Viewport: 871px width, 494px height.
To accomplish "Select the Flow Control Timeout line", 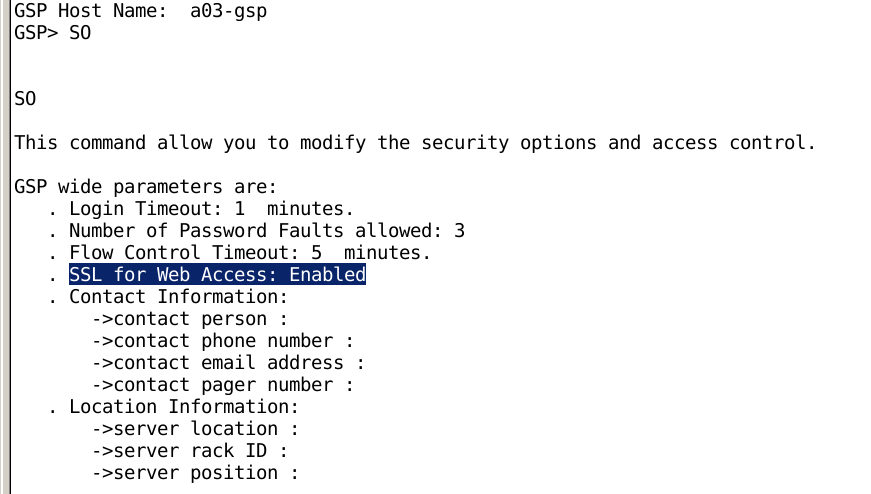I will click(x=250, y=253).
